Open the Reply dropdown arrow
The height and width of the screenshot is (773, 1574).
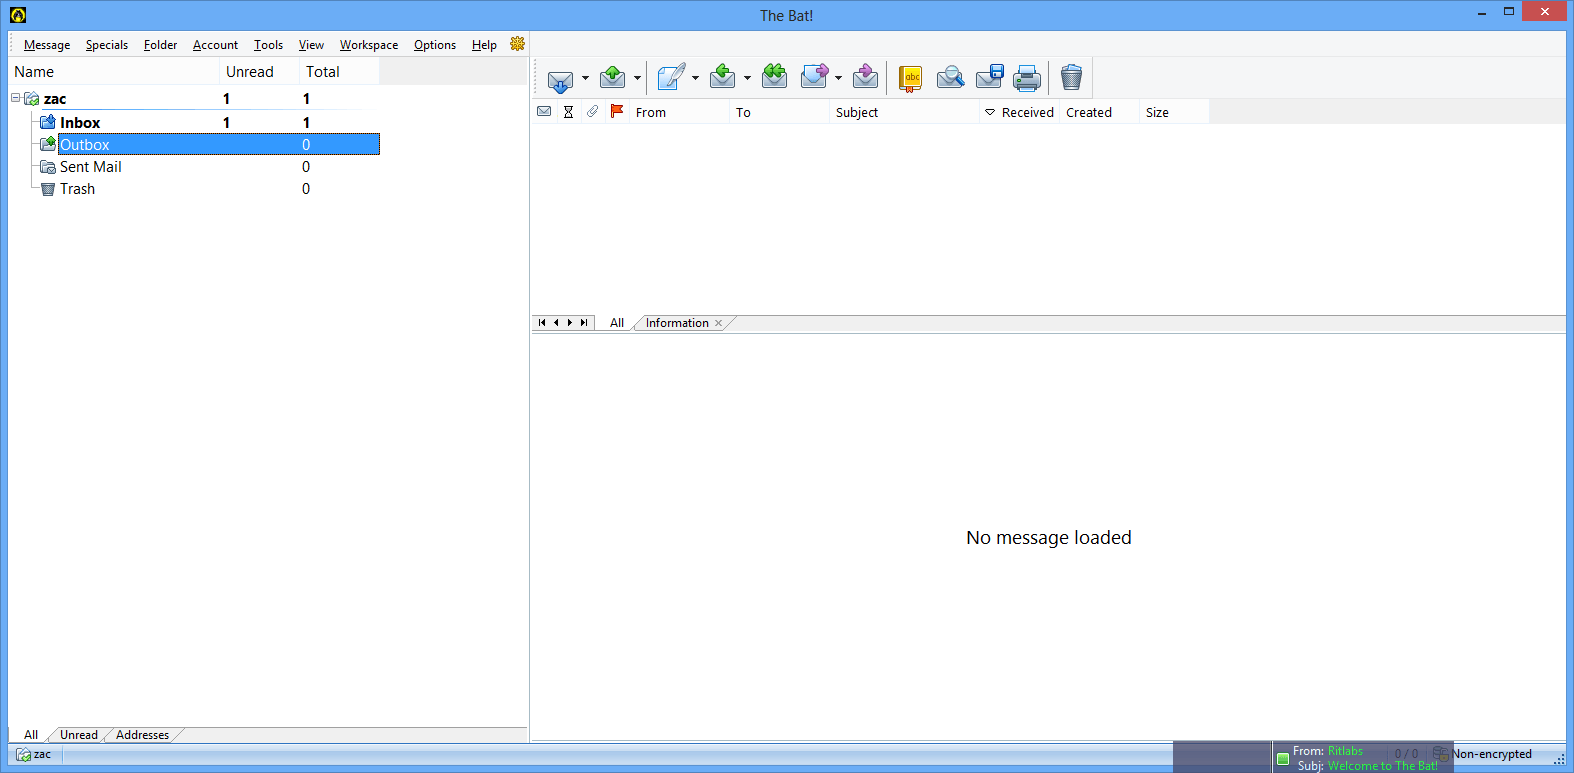pos(747,78)
